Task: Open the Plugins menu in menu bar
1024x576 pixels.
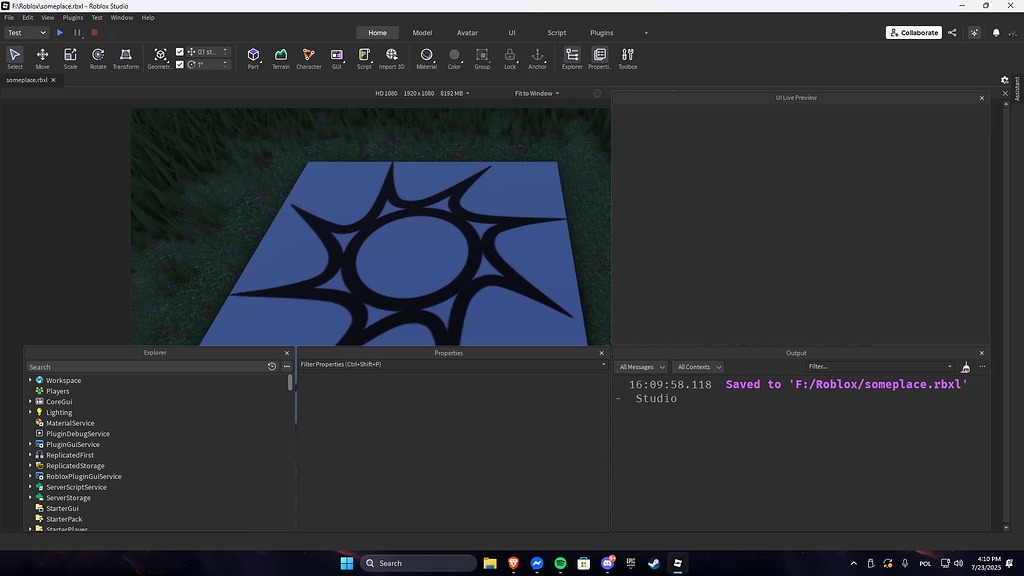Action: 72,18
